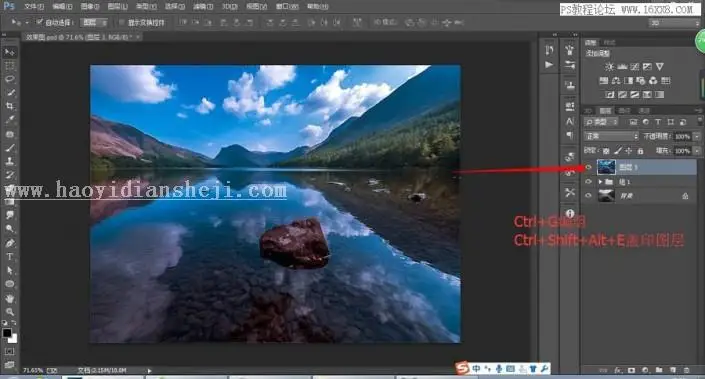
Task: Open the layer filter kind dropdown
Action: tap(601, 122)
